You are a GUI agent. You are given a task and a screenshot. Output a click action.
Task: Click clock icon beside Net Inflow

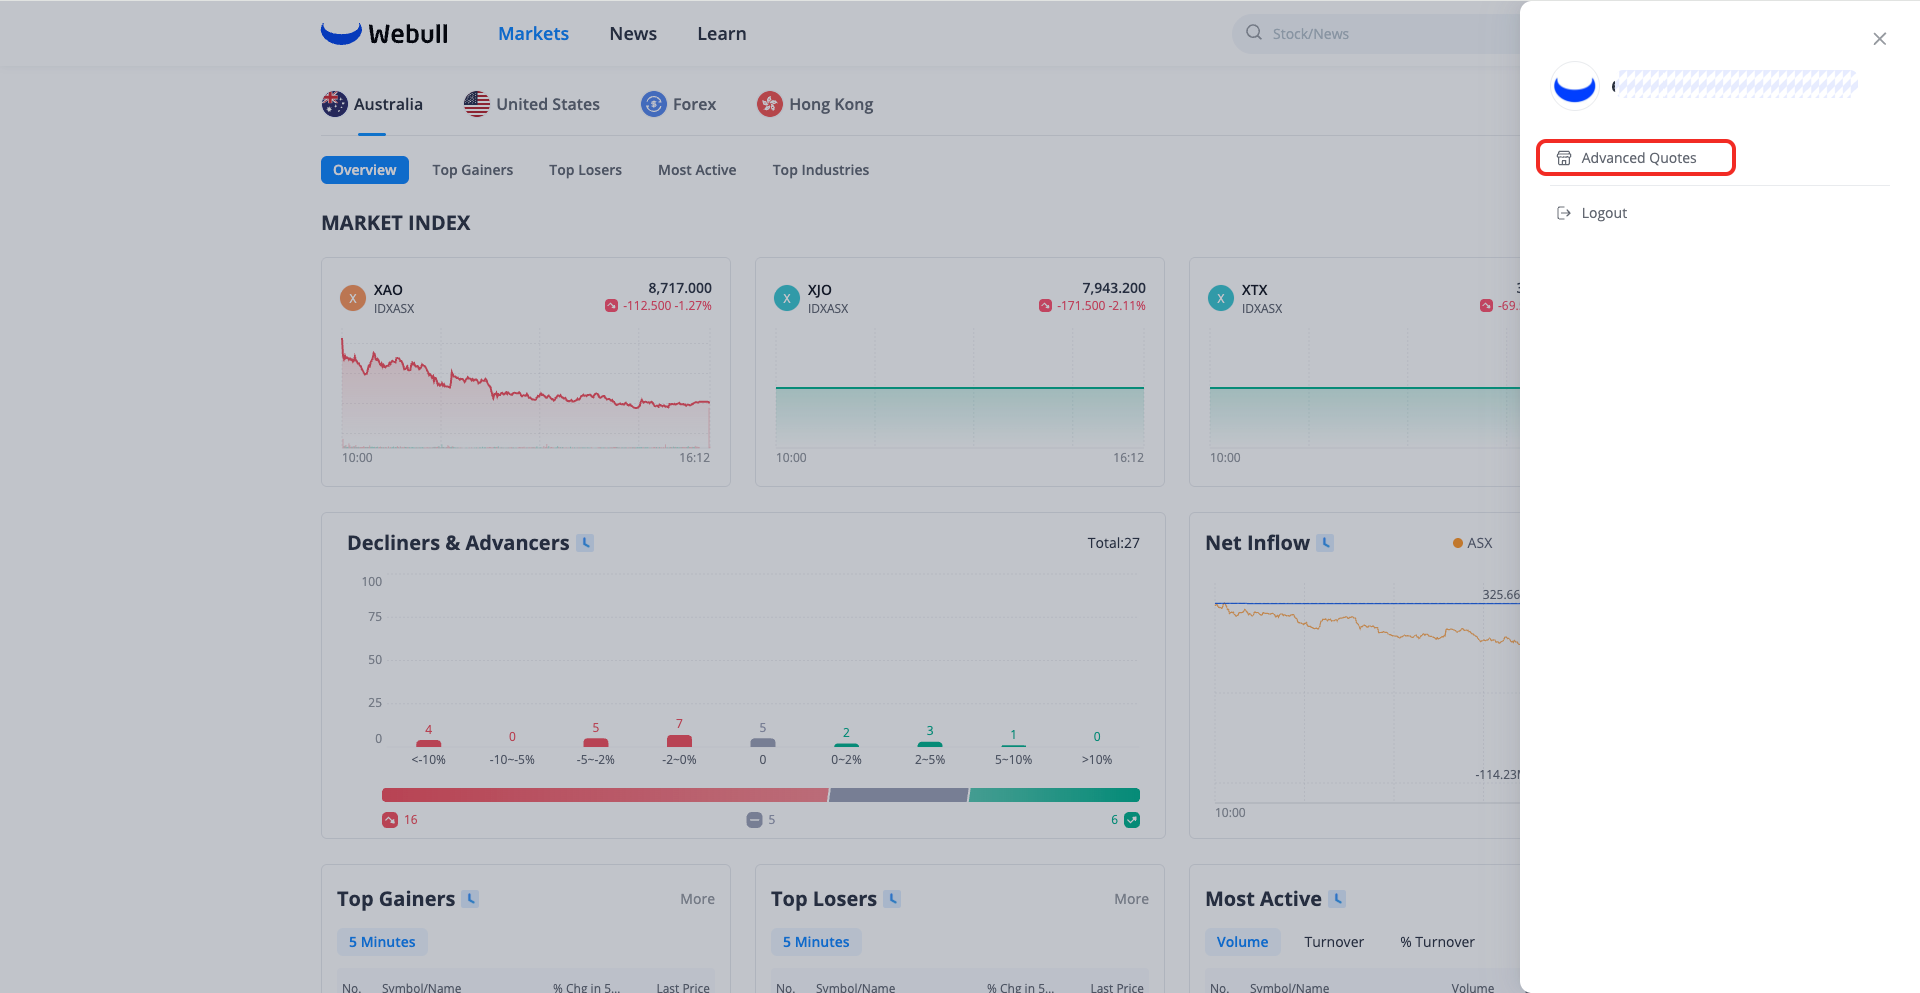(x=1326, y=543)
